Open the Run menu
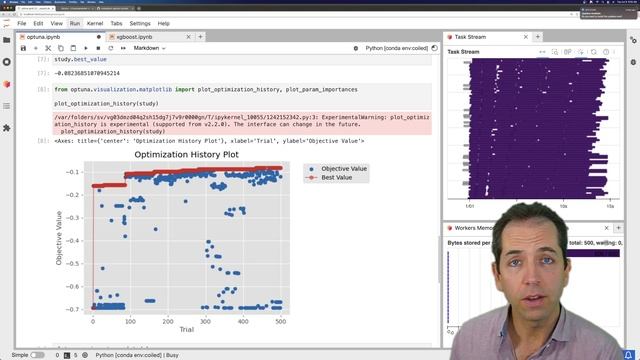The image size is (640, 360). click(75, 24)
